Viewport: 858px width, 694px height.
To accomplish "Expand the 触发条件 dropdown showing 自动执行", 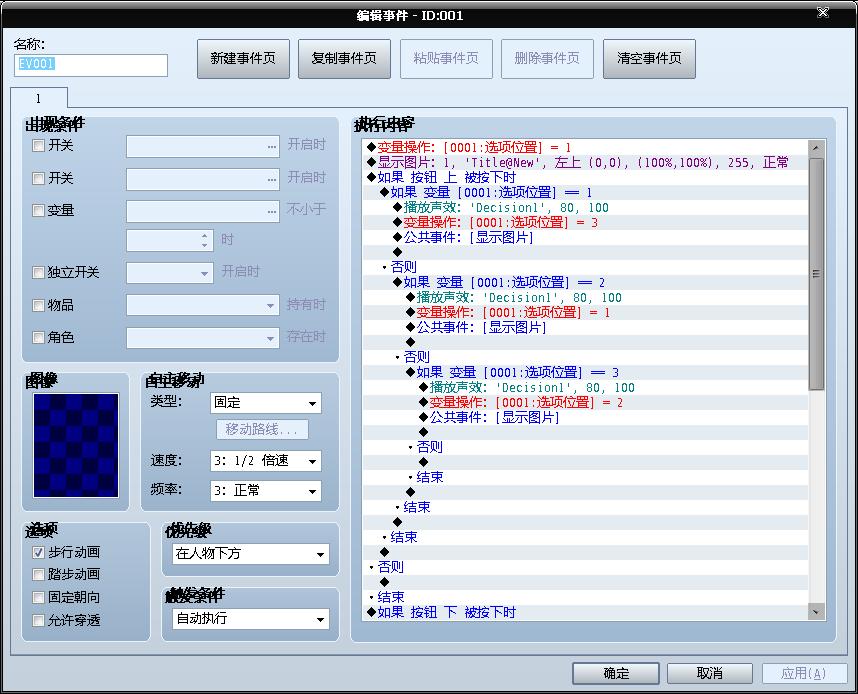I will click(251, 619).
